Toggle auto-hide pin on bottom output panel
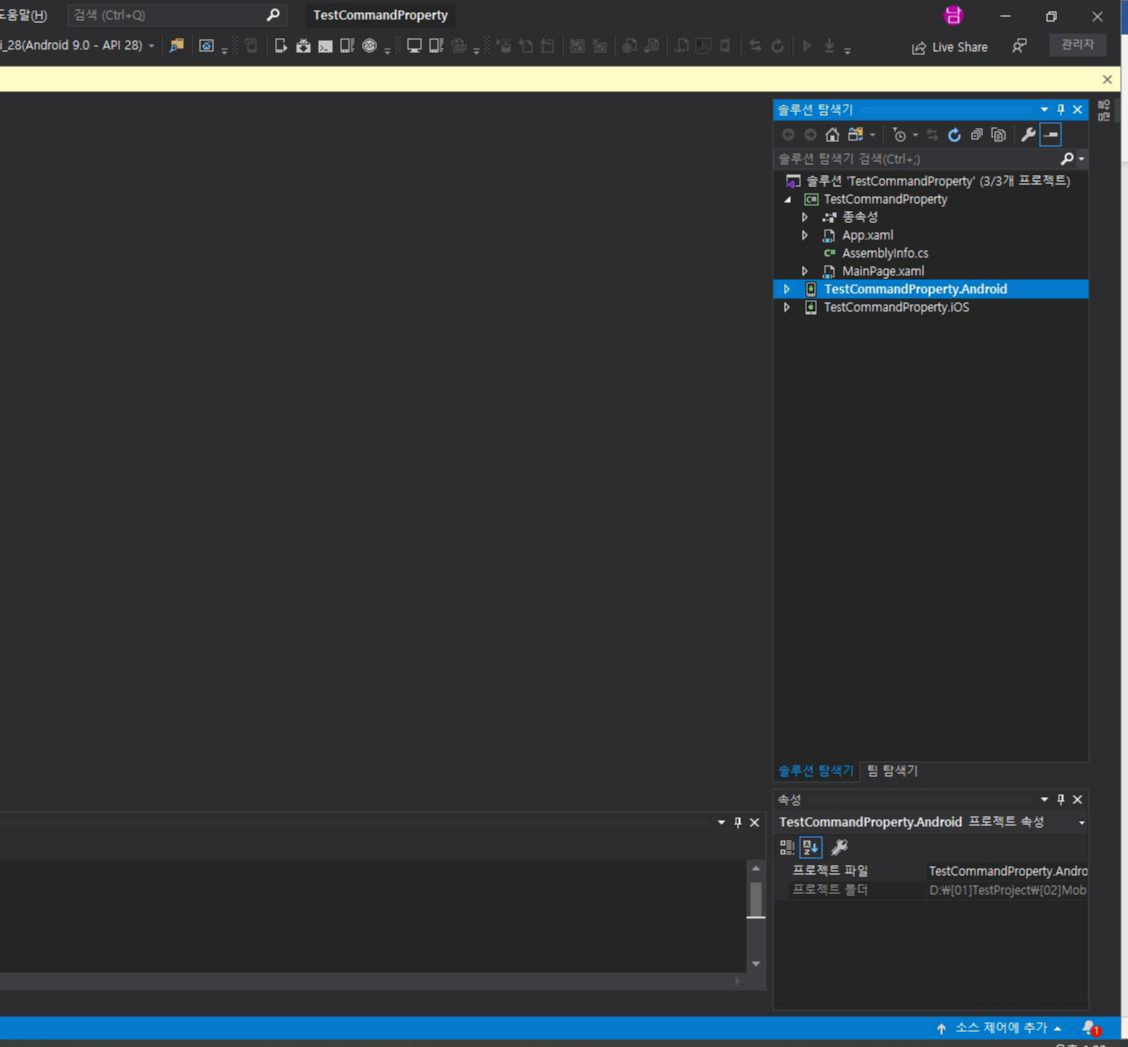Screen dimensions: 1128x1047 click(737, 822)
